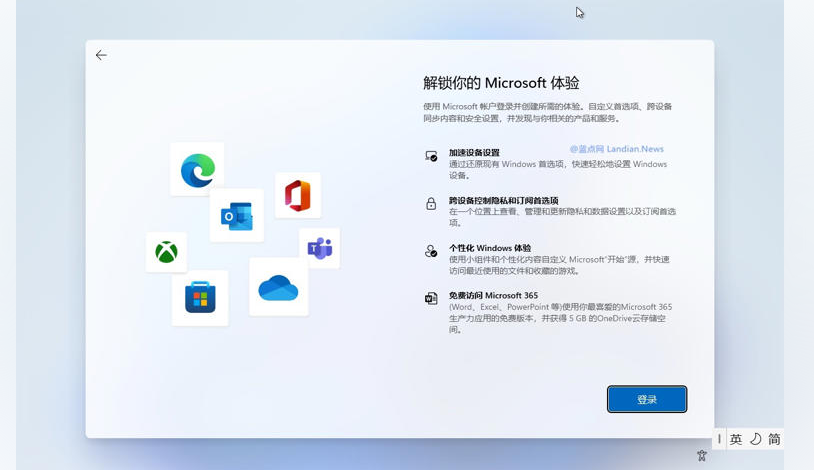Click the Microsoft Store icon tile

[x=200, y=298]
